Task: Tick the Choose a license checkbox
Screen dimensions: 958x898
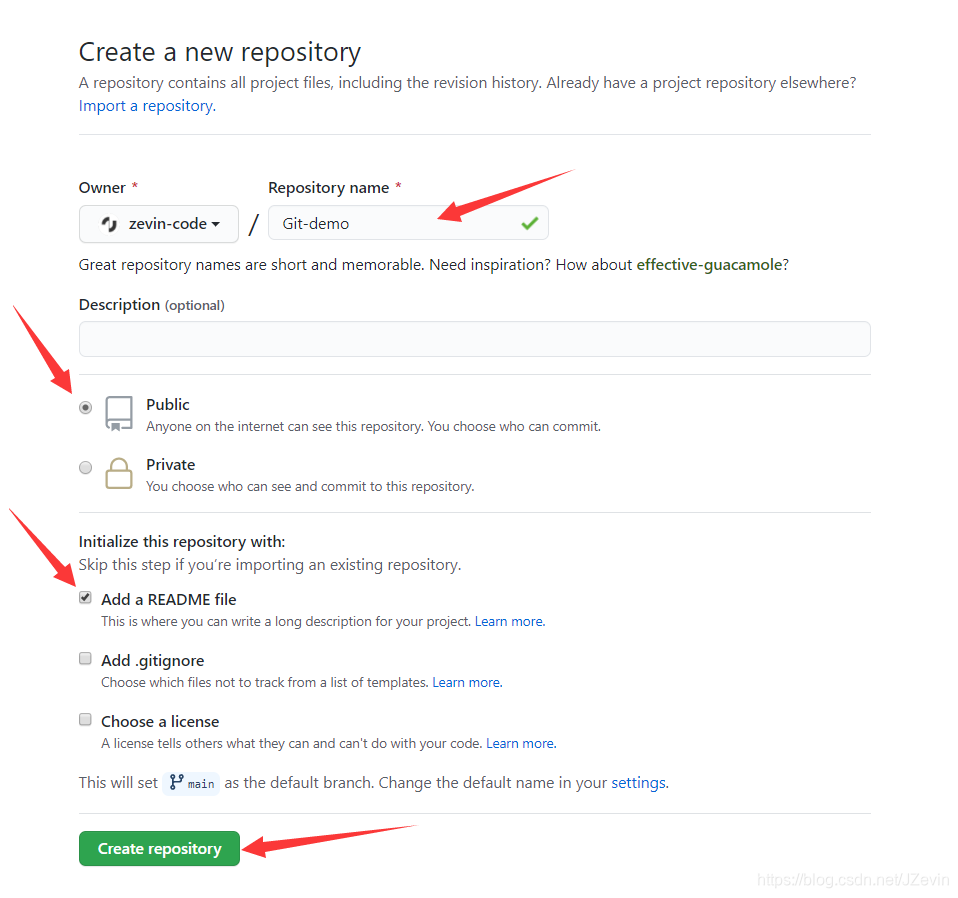Action: [x=86, y=720]
